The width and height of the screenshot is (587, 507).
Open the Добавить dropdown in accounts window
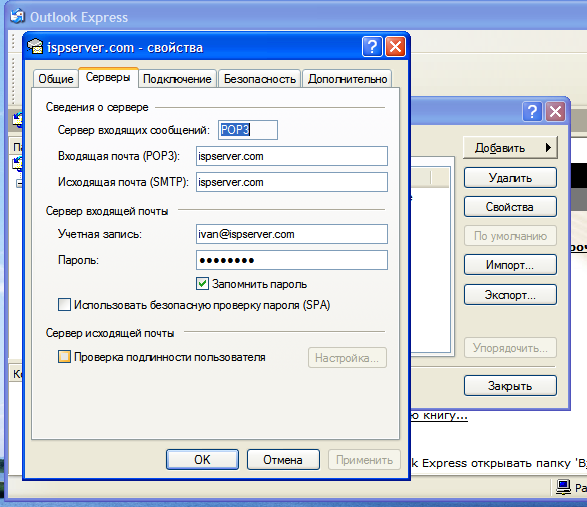(x=510, y=148)
